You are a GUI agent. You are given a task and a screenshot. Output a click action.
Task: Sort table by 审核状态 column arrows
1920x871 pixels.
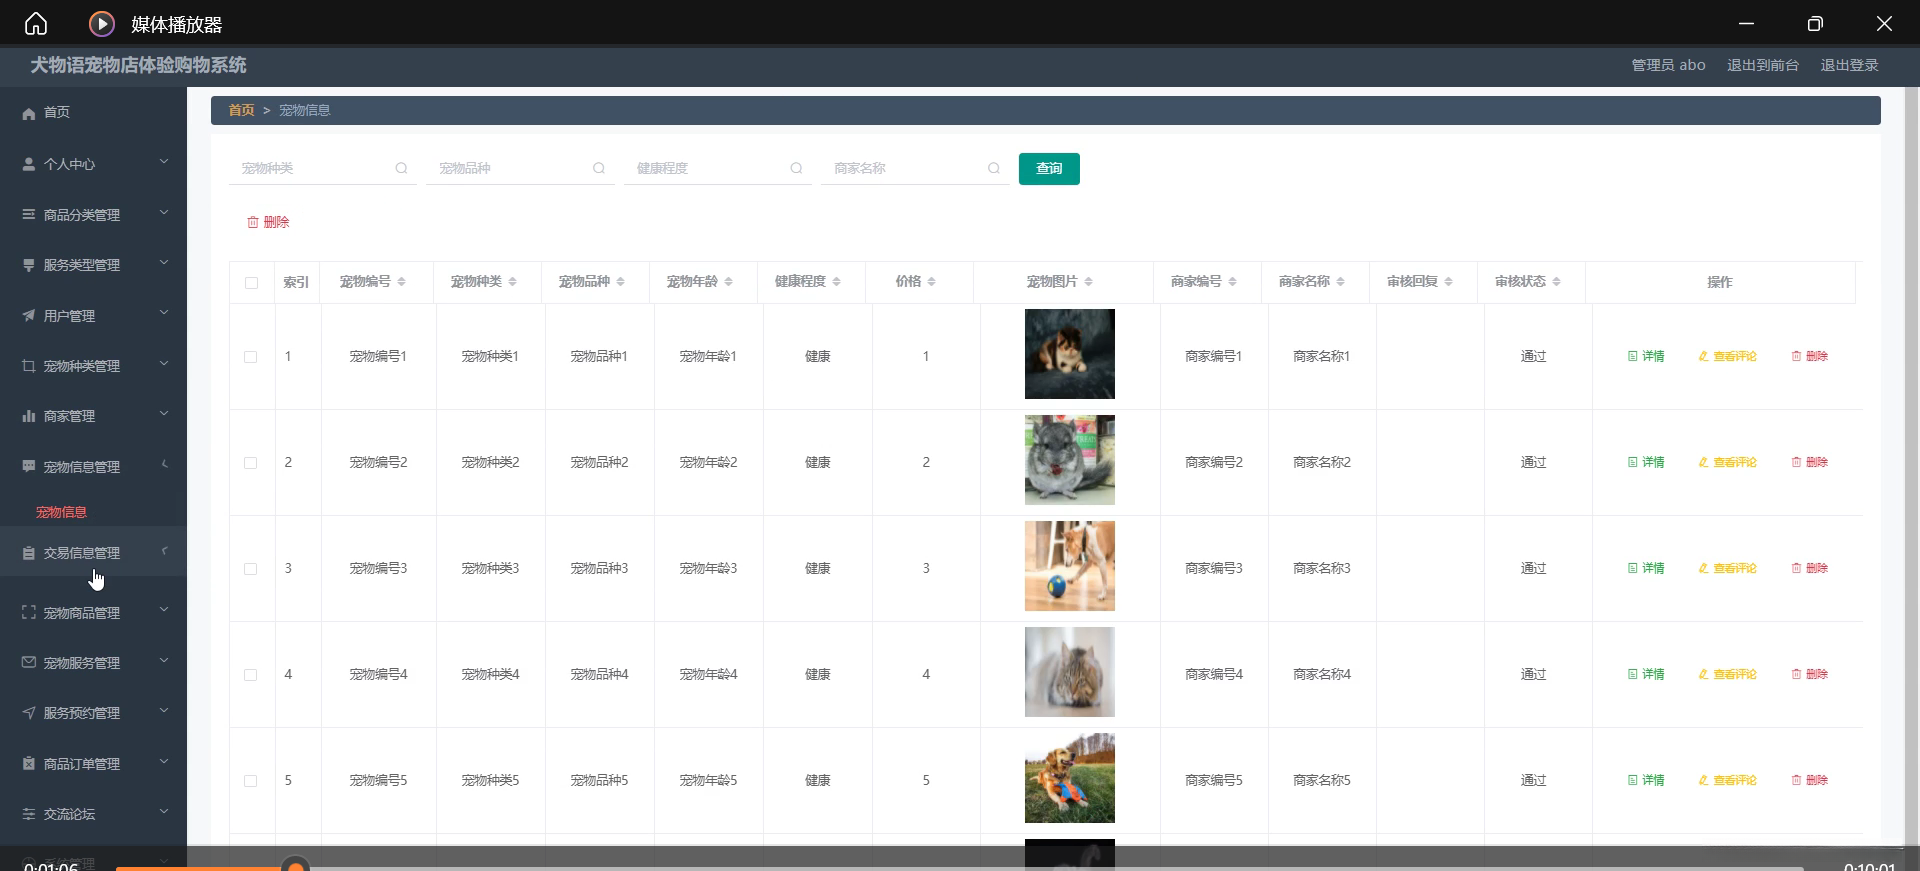point(1556,282)
